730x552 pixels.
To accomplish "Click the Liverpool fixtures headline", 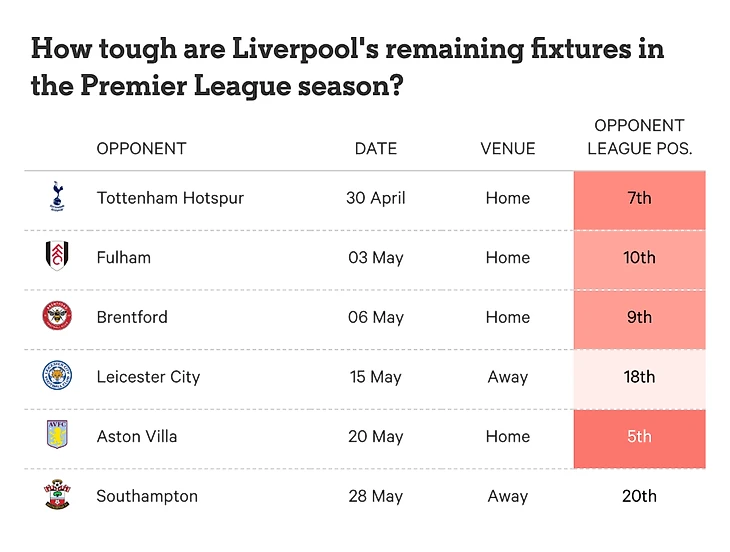I will coord(347,67).
